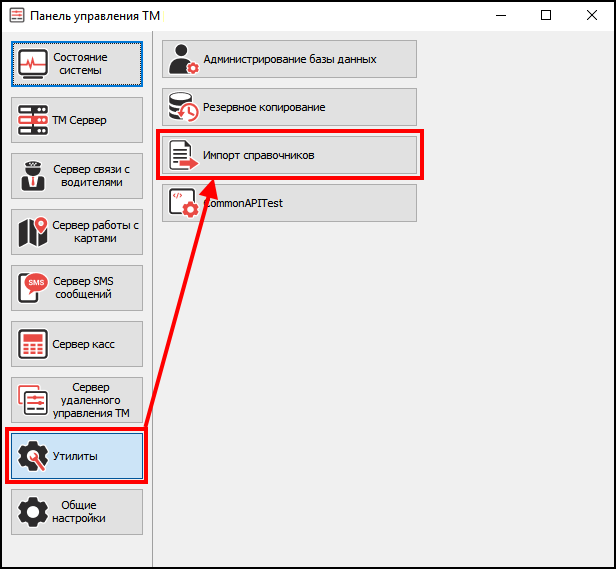Click the SMS bubble icon

34,288
